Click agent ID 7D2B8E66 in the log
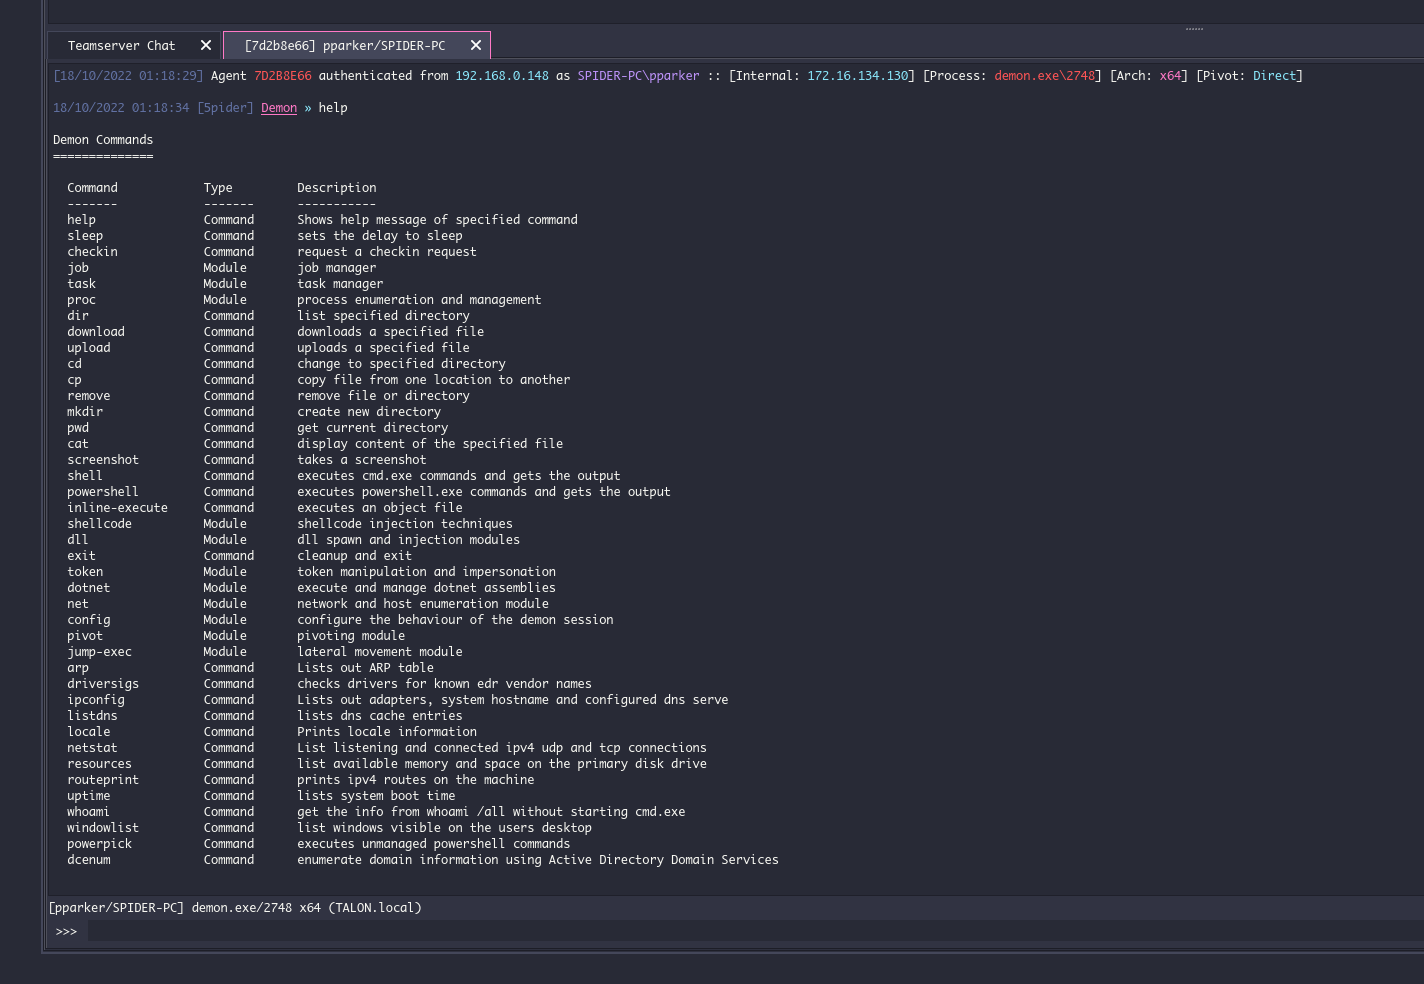The height and width of the screenshot is (984, 1424). (283, 76)
